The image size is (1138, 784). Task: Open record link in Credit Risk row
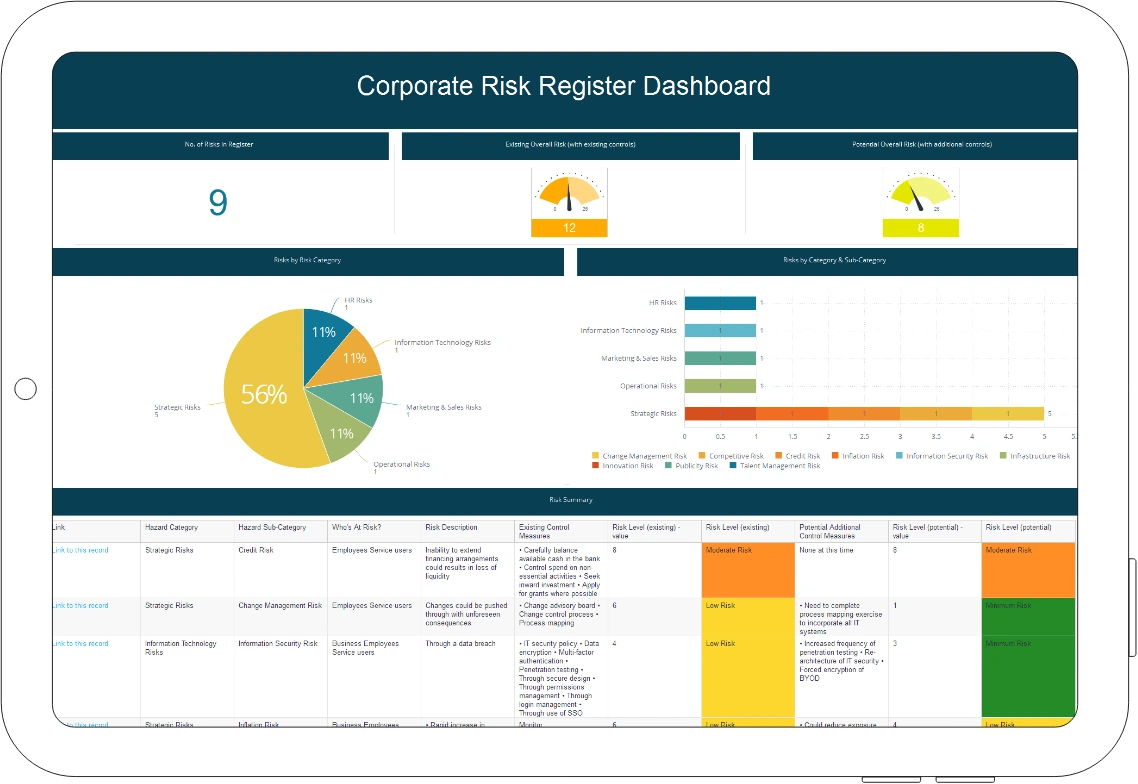(80, 550)
